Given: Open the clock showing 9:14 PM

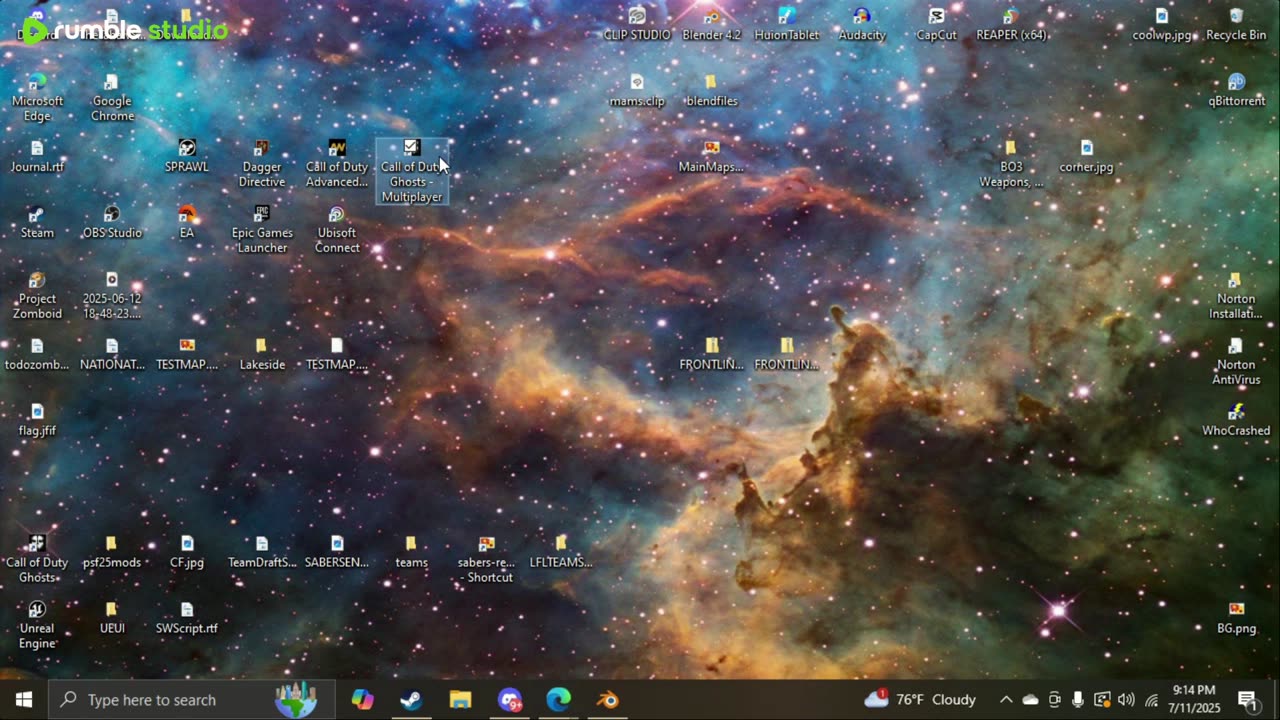Looking at the screenshot, I should [x=1193, y=699].
